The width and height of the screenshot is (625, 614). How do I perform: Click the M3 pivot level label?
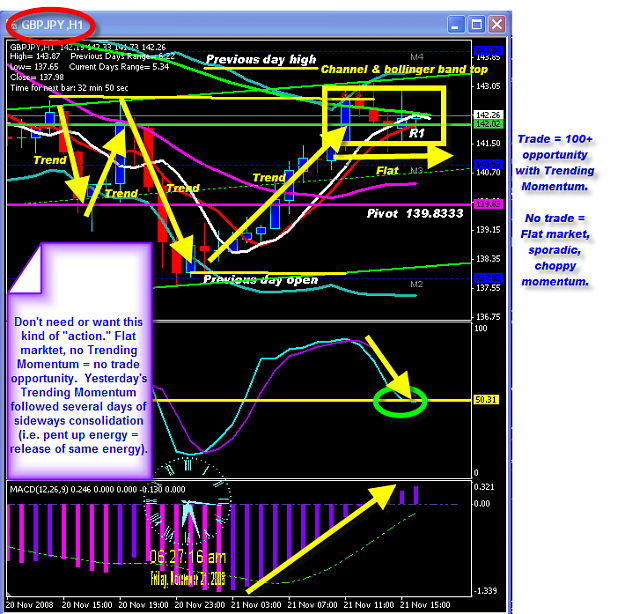coord(417,170)
